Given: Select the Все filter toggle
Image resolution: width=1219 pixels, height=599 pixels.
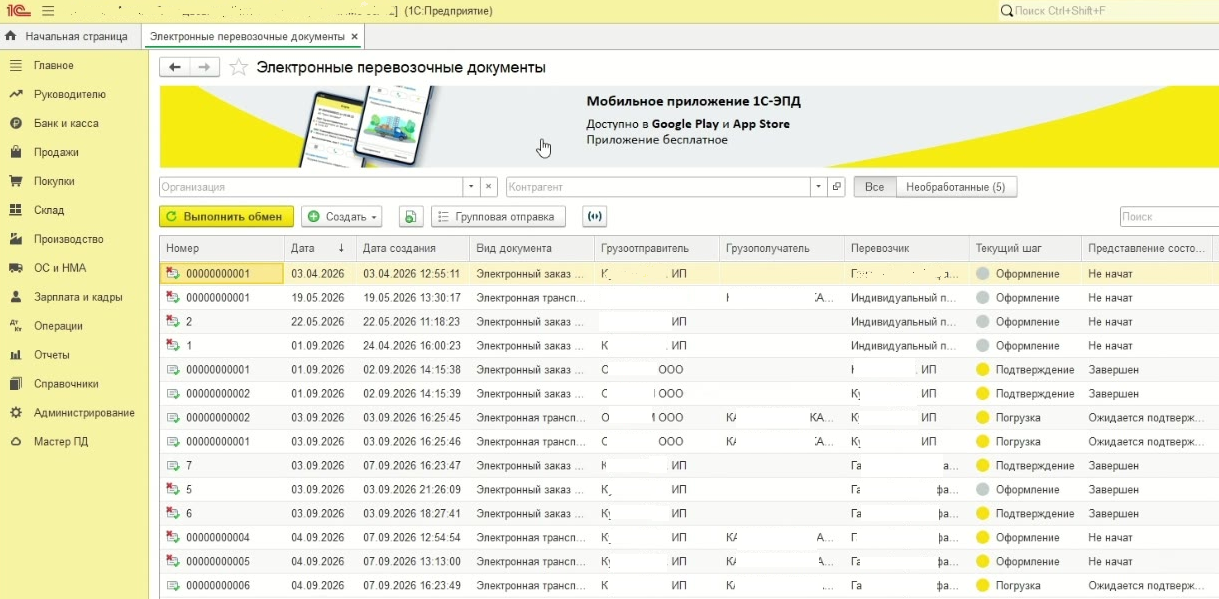Looking at the screenshot, I should (875, 187).
